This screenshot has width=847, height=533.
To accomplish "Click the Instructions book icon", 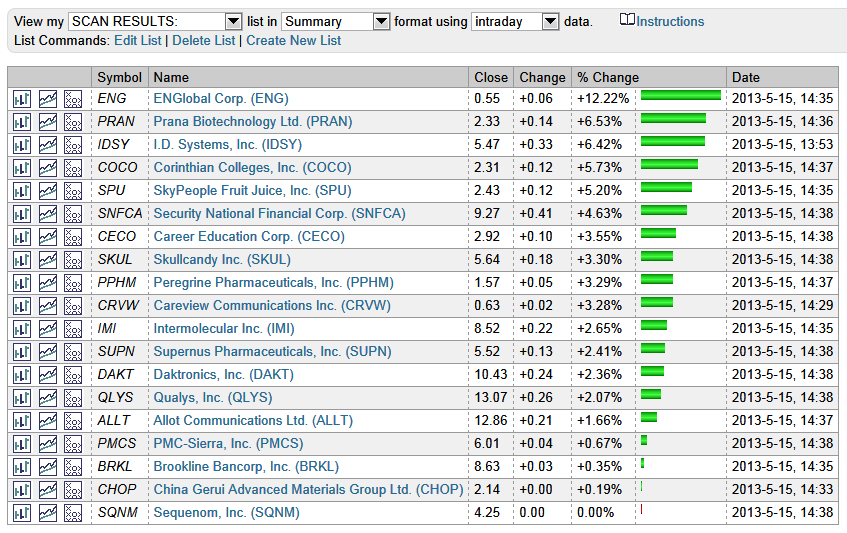I will [x=627, y=20].
